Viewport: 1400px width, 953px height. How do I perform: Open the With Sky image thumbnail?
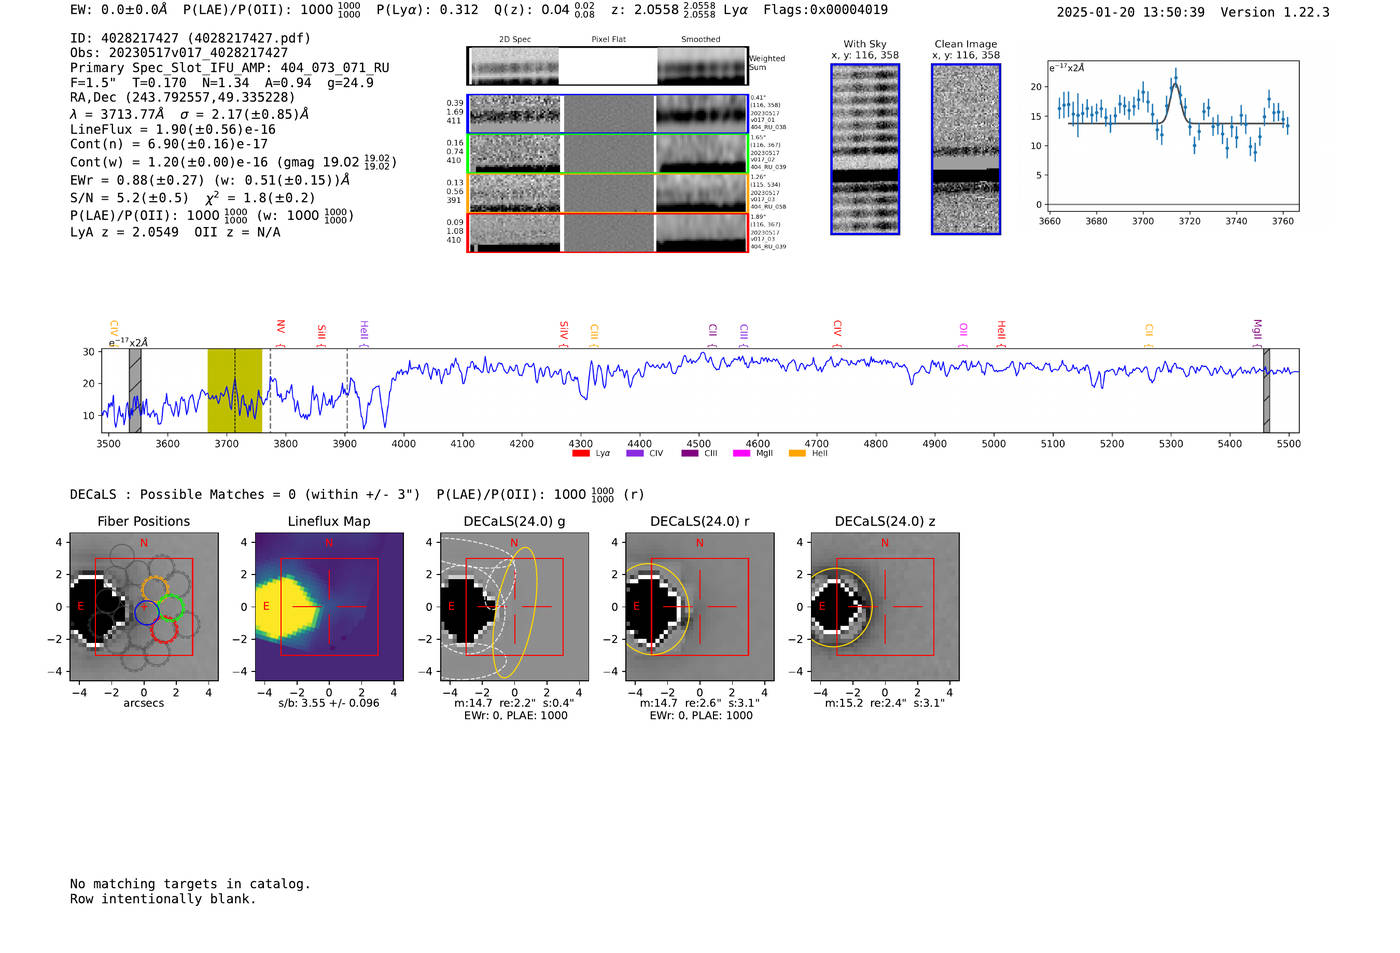pyautogui.click(x=865, y=149)
